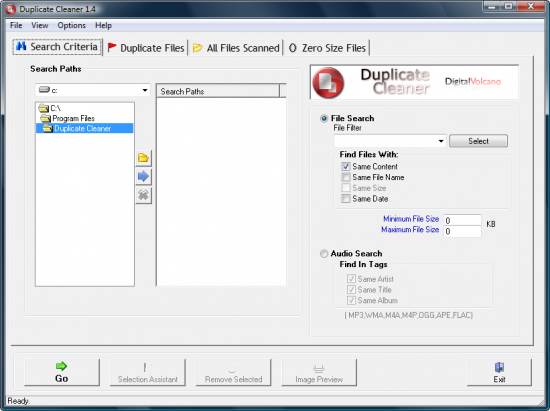
Task: Maximize the Duplicate Cleaner window
Action: tap(509, 6)
